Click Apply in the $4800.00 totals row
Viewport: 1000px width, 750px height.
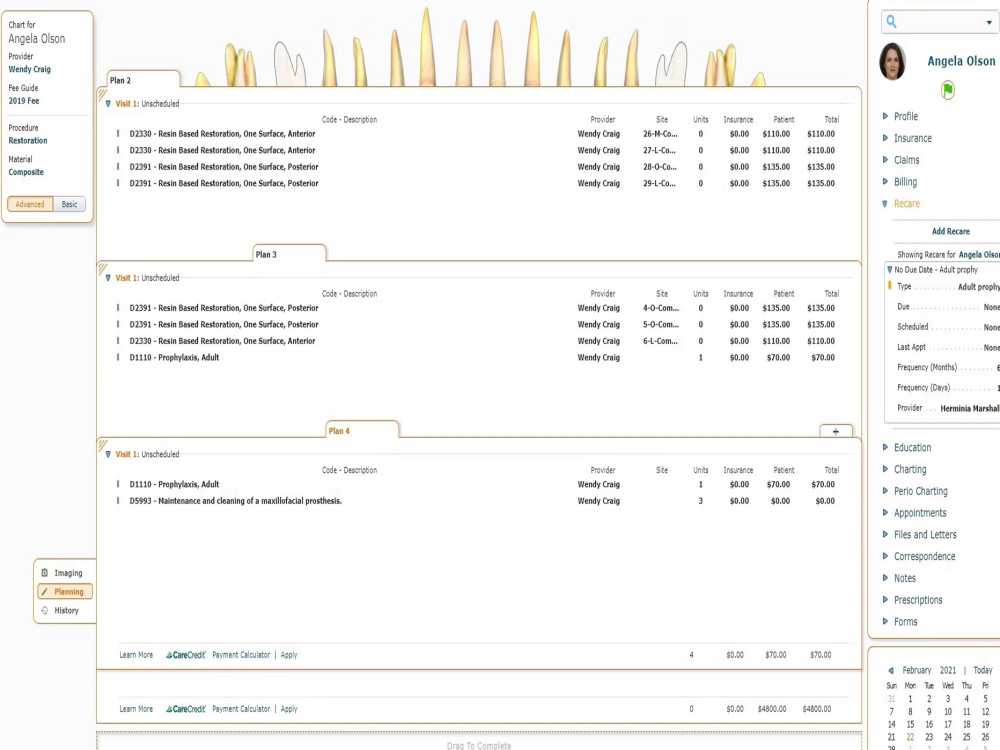289,709
